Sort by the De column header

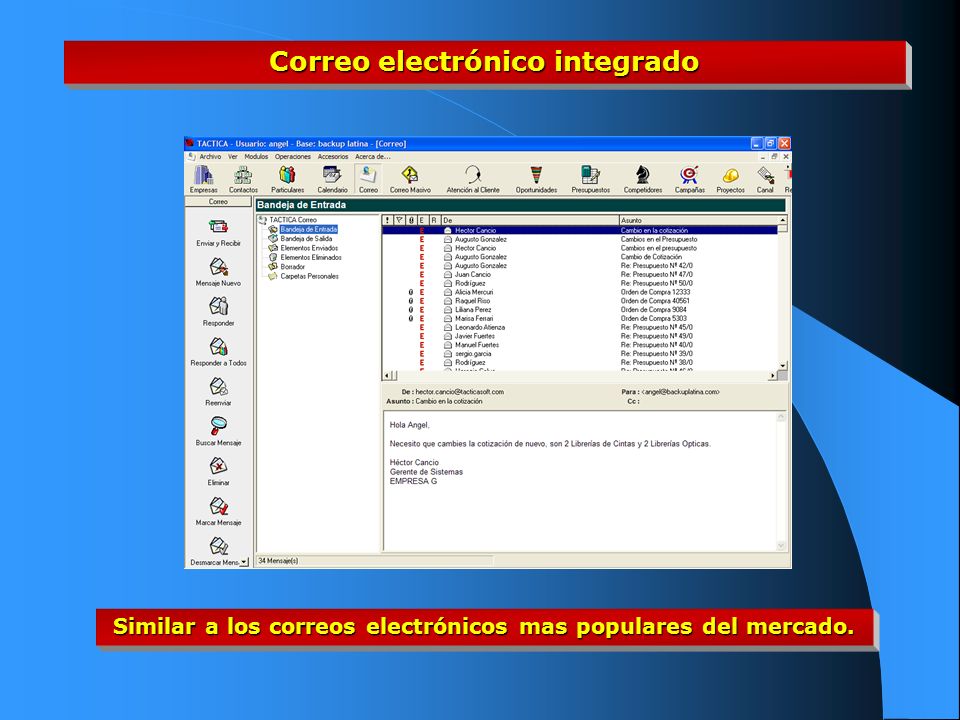click(x=530, y=220)
